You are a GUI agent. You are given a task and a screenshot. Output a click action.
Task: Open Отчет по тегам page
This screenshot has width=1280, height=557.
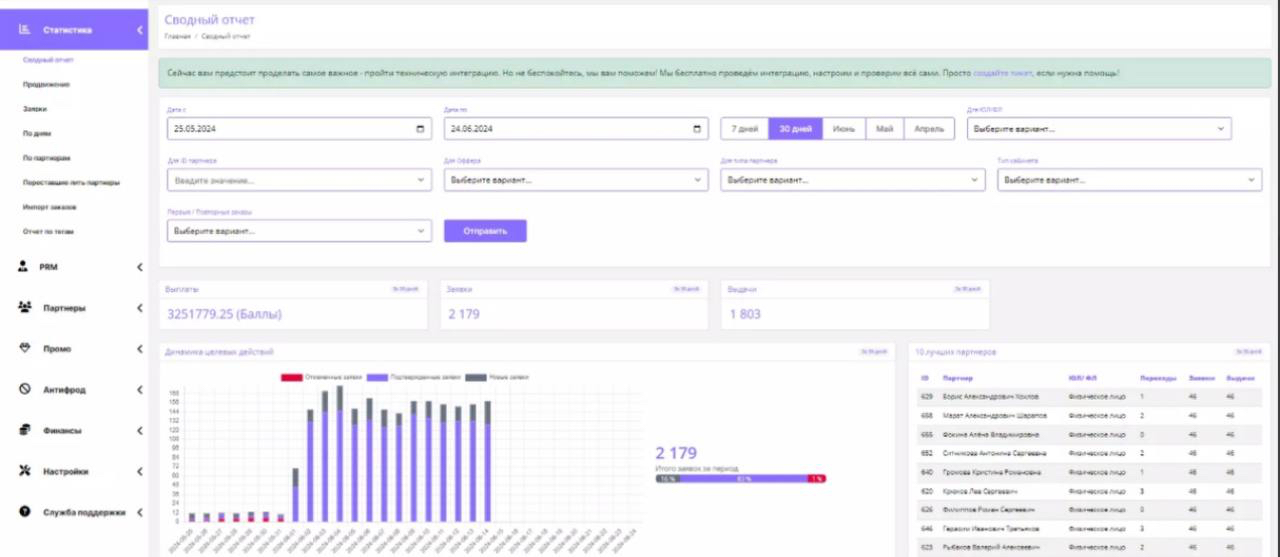pos(49,231)
